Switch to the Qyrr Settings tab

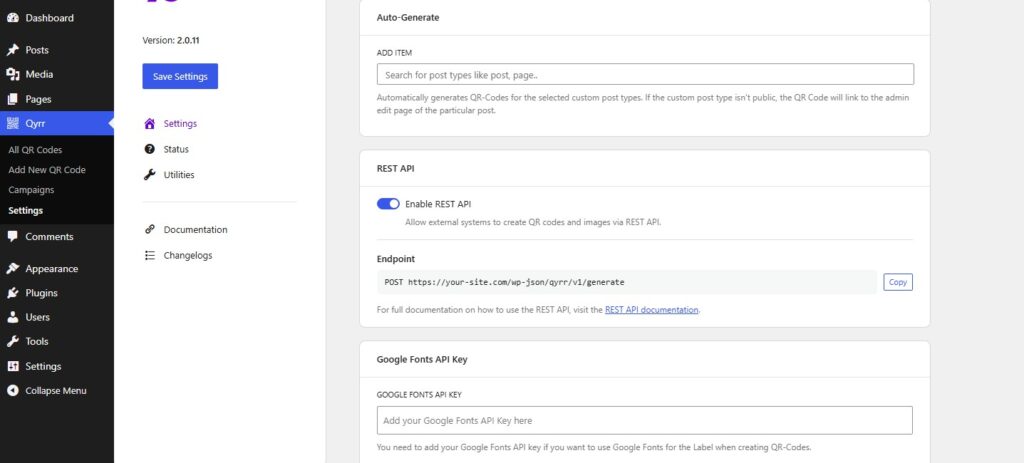coord(180,123)
